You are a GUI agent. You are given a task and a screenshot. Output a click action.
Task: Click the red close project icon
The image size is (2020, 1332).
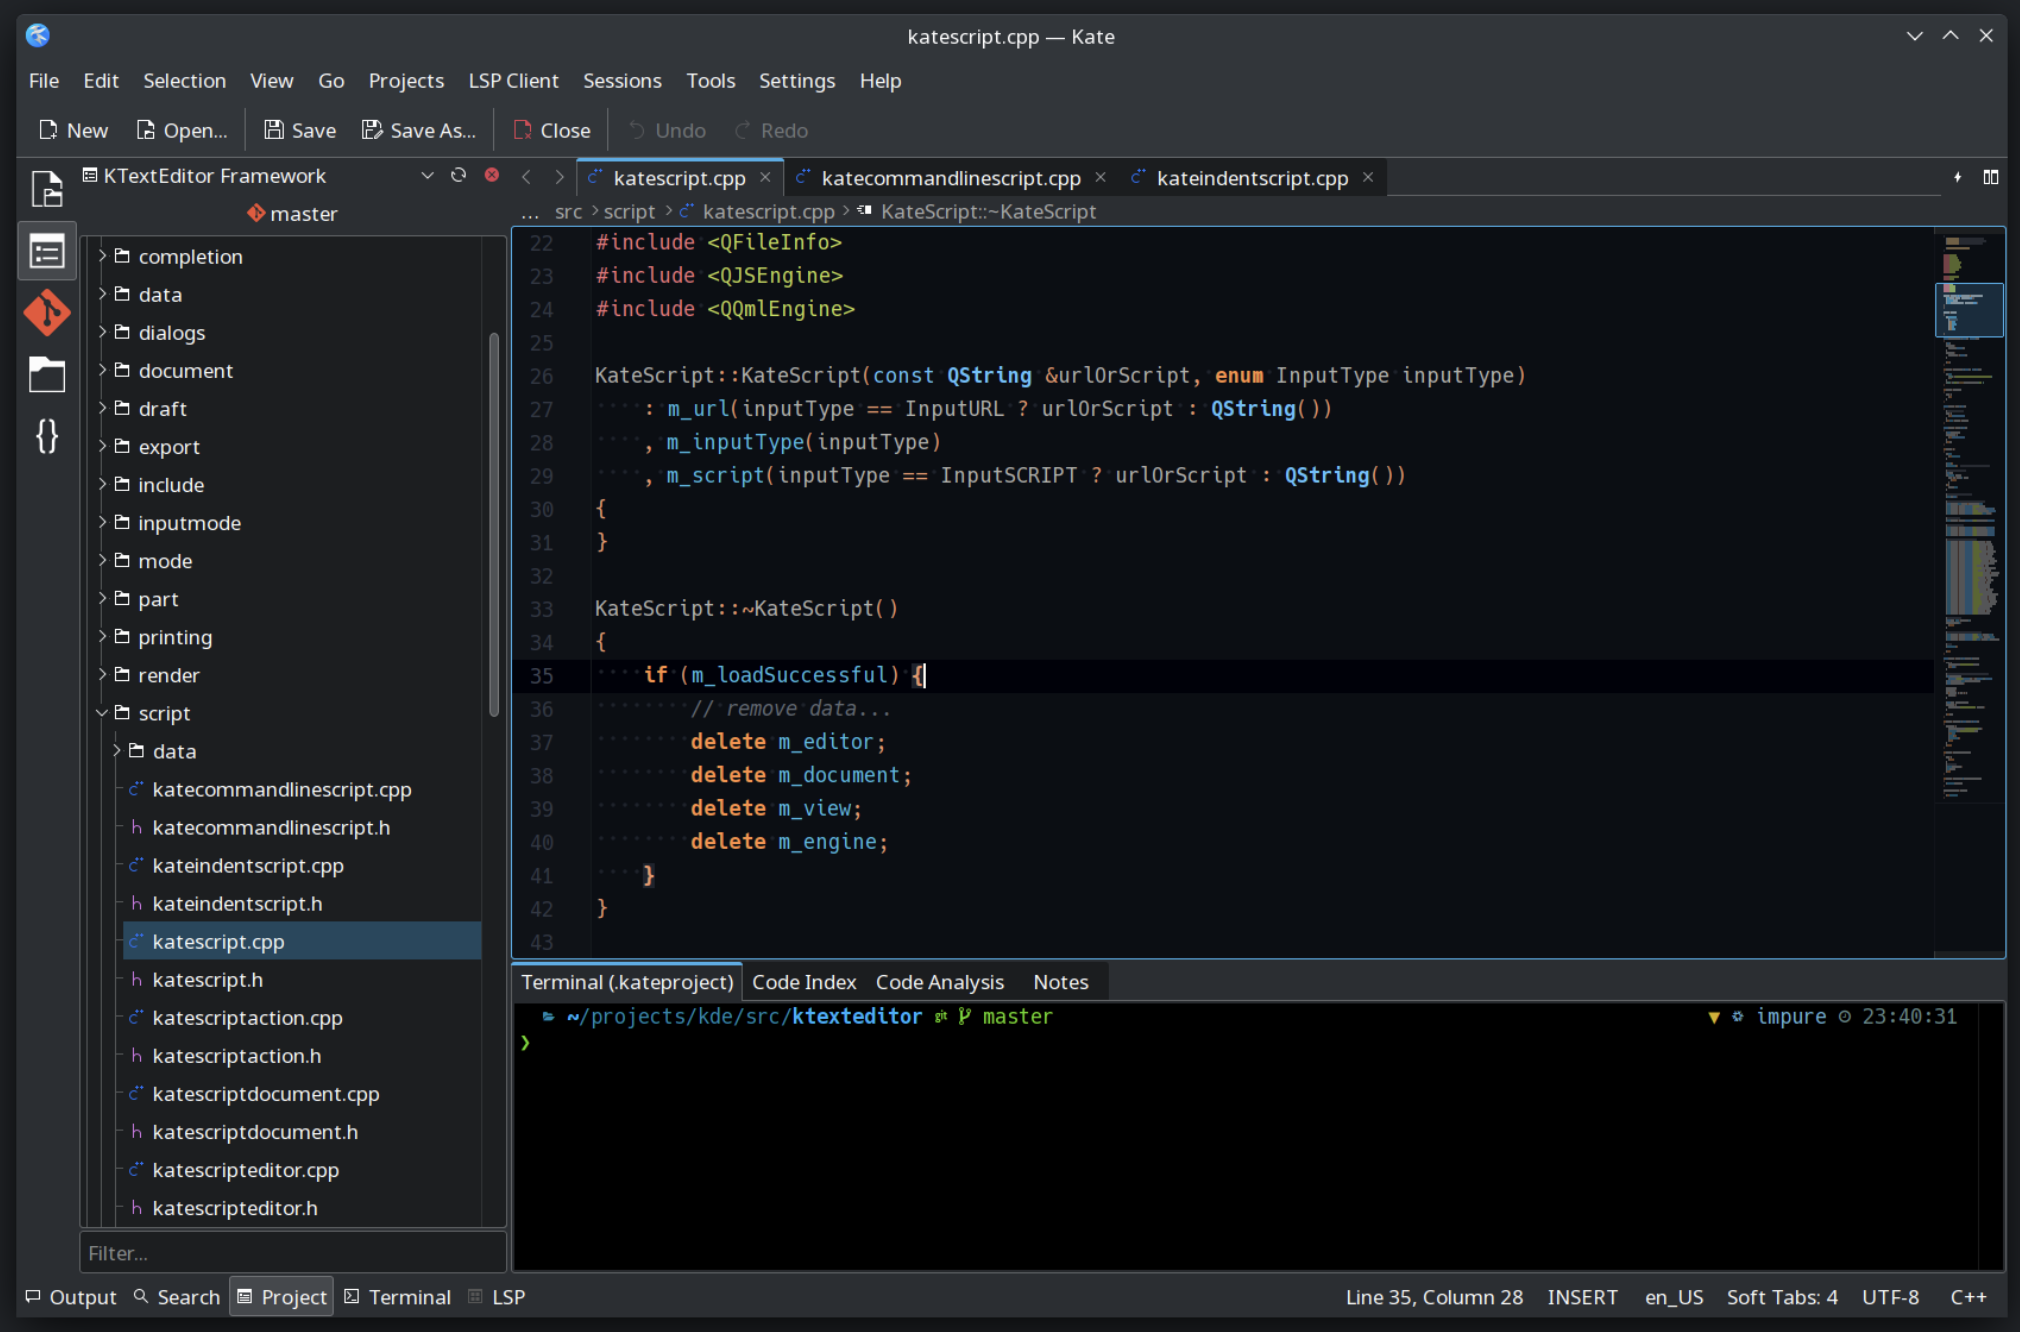(x=492, y=175)
